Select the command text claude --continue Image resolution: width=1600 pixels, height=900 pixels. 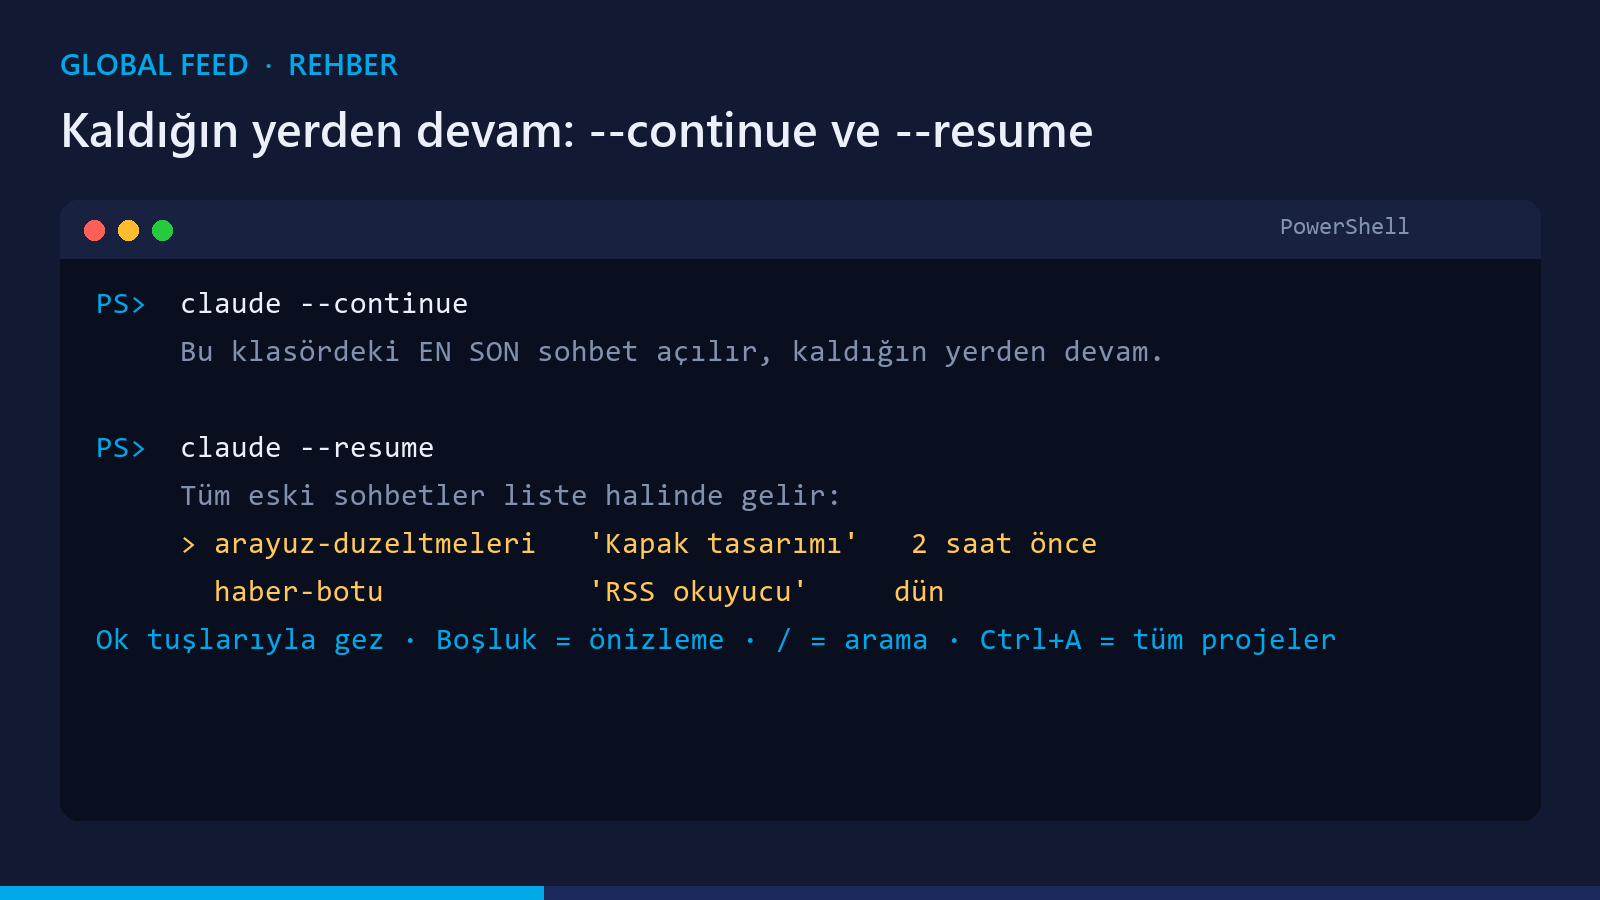pos(324,304)
